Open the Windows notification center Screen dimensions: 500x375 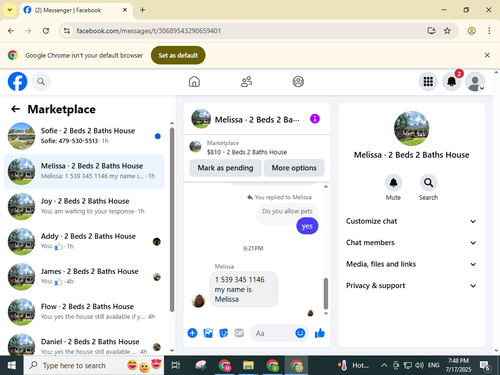[485, 366]
